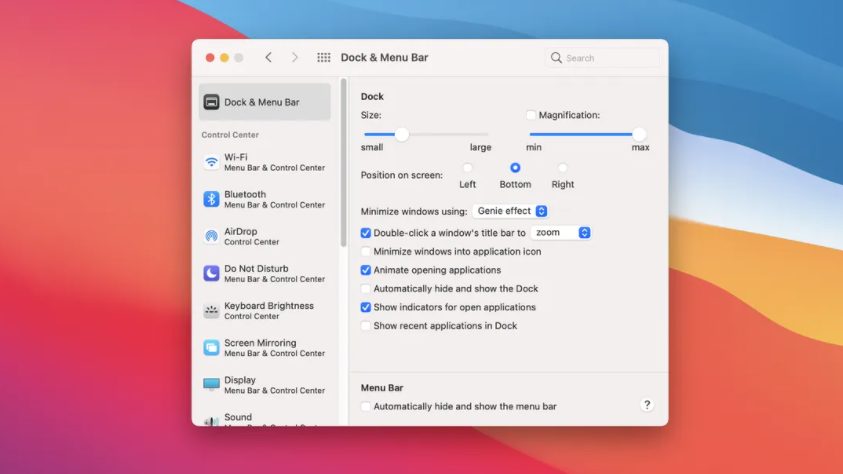Click the sidebar vertical scrollbar
This screenshot has height=474, width=843.
click(x=344, y=163)
